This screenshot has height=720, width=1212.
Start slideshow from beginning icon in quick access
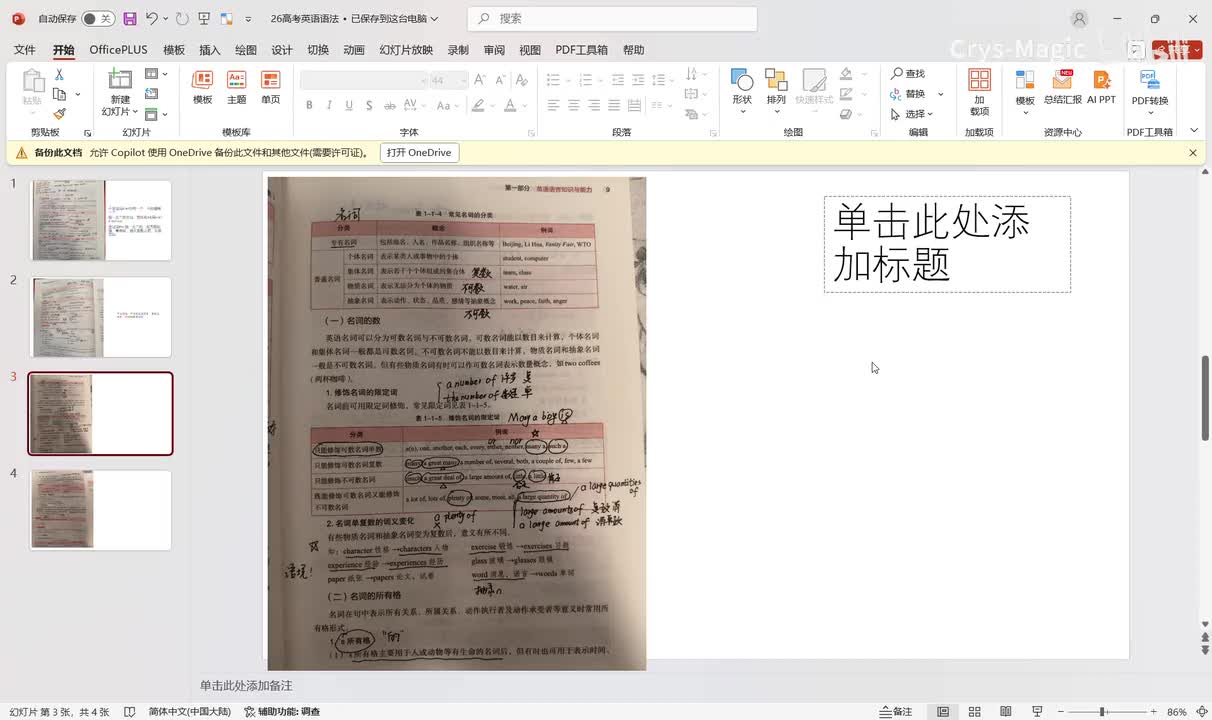pos(204,19)
